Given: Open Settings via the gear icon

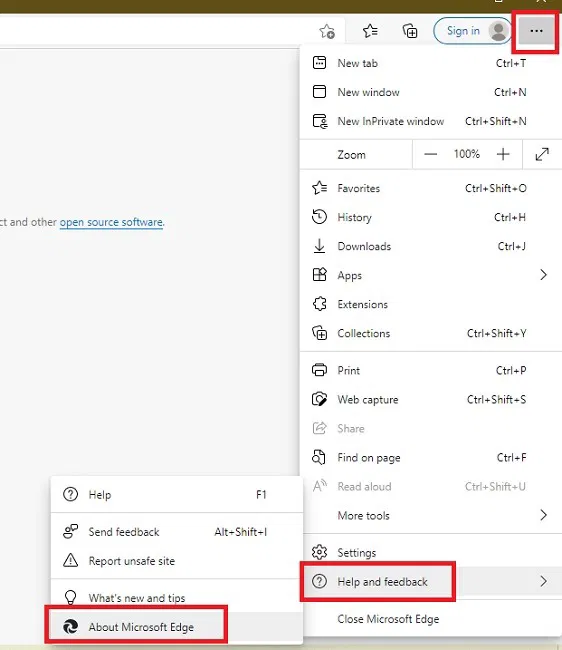Looking at the screenshot, I should pos(319,552).
